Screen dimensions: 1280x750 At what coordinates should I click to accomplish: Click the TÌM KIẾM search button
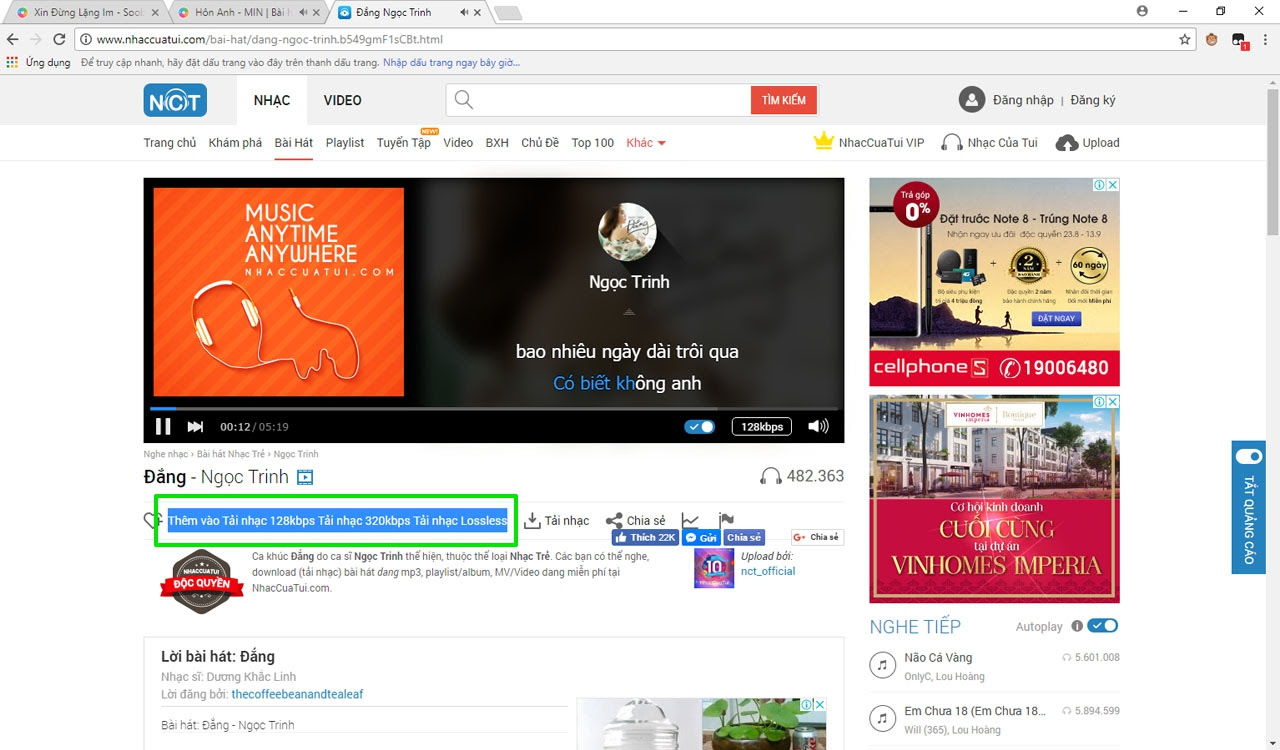[x=784, y=100]
